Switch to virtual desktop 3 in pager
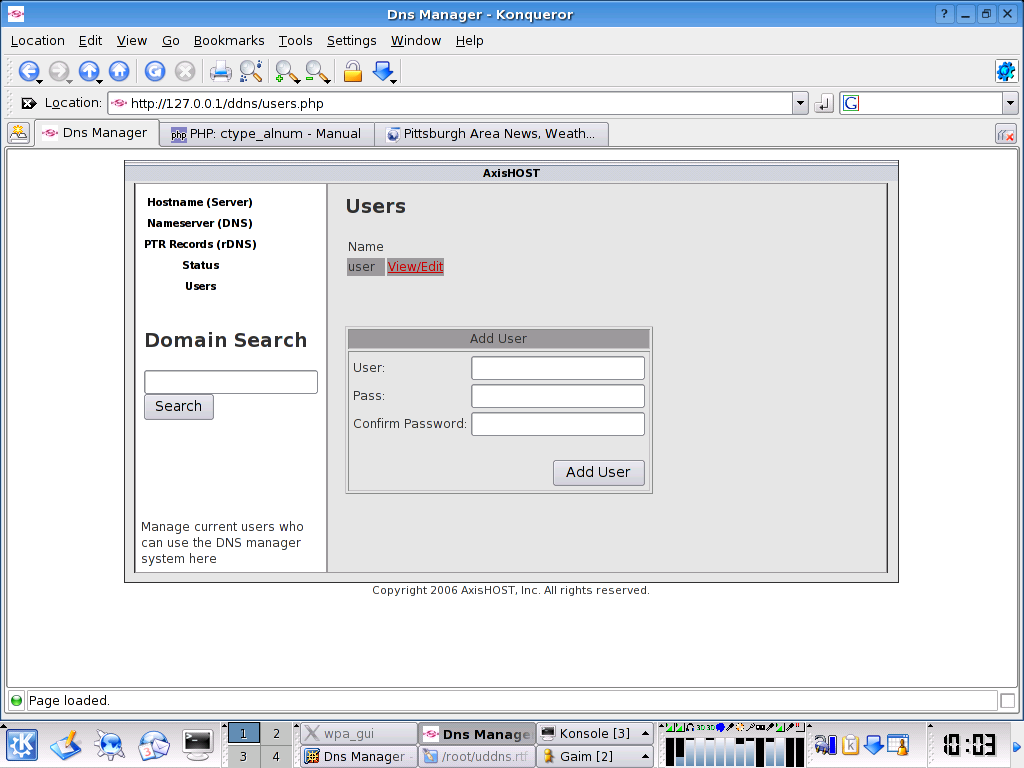The width and height of the screenshot is (1024, 768). coord(243,757)
